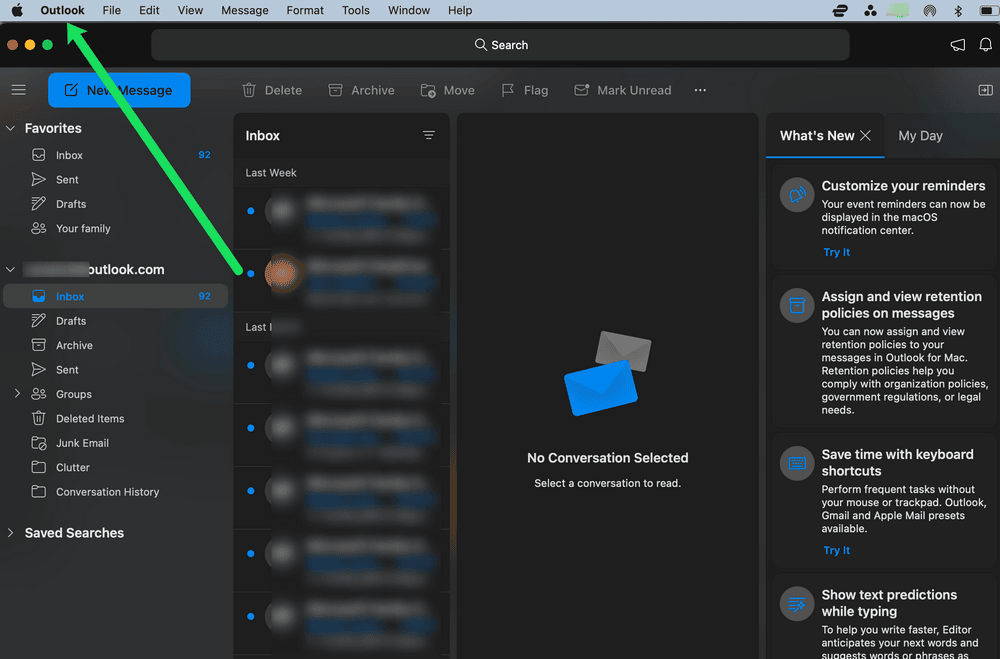Image resolution: width=1000 pixels, height=659 pixels.
Task: Toggle the right task pane button
Action: (x=985, y=90)
